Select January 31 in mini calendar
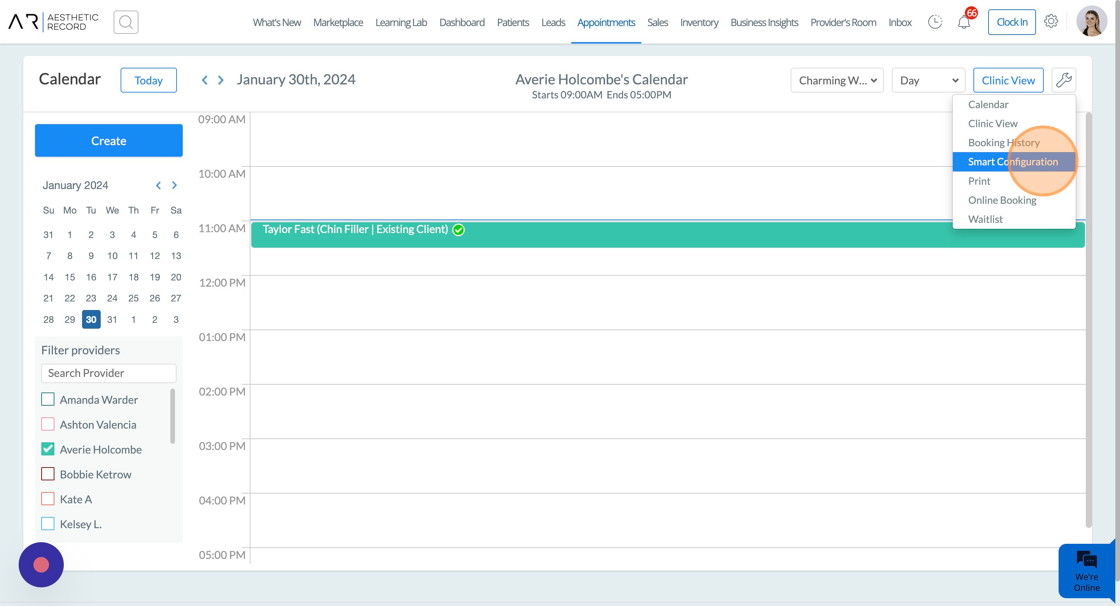This screenshot has height=606, width=1120. [x=112, y=319]
